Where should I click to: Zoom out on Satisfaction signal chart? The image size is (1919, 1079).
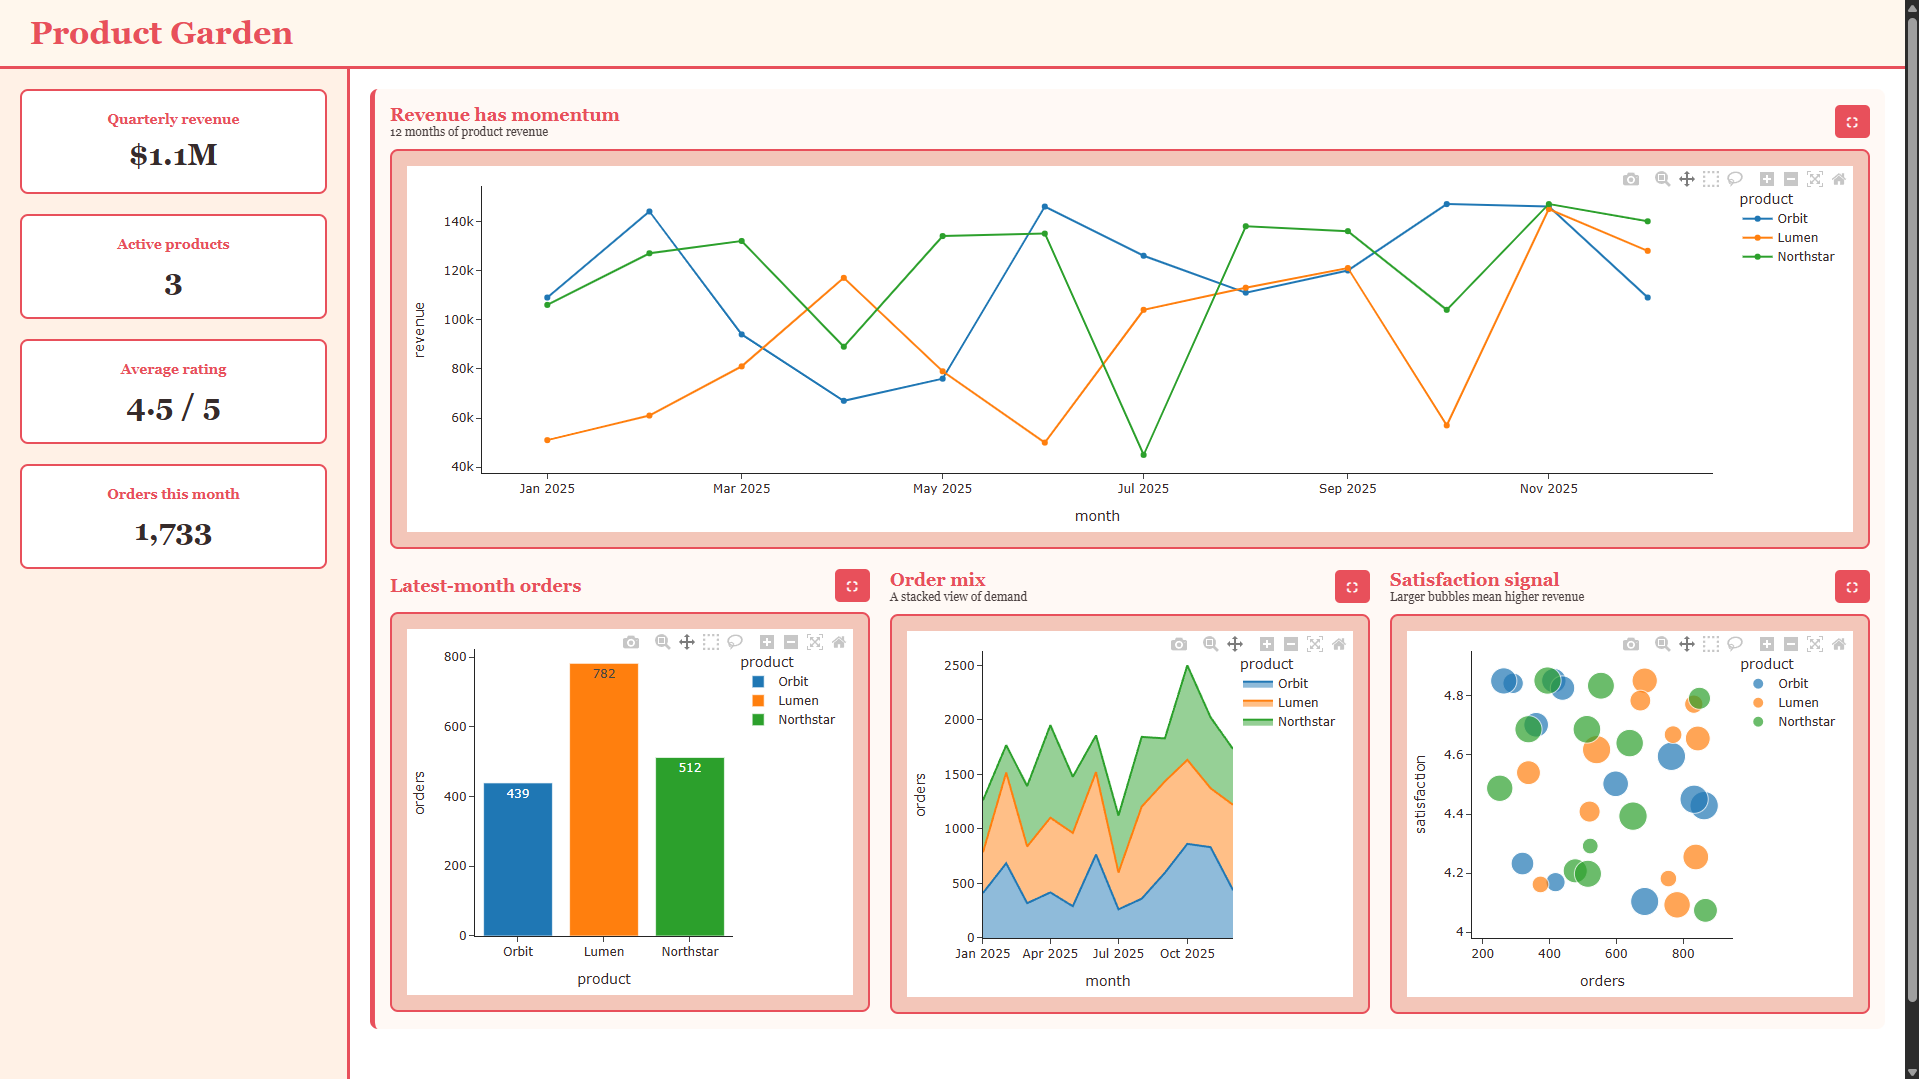[1791, 644]
